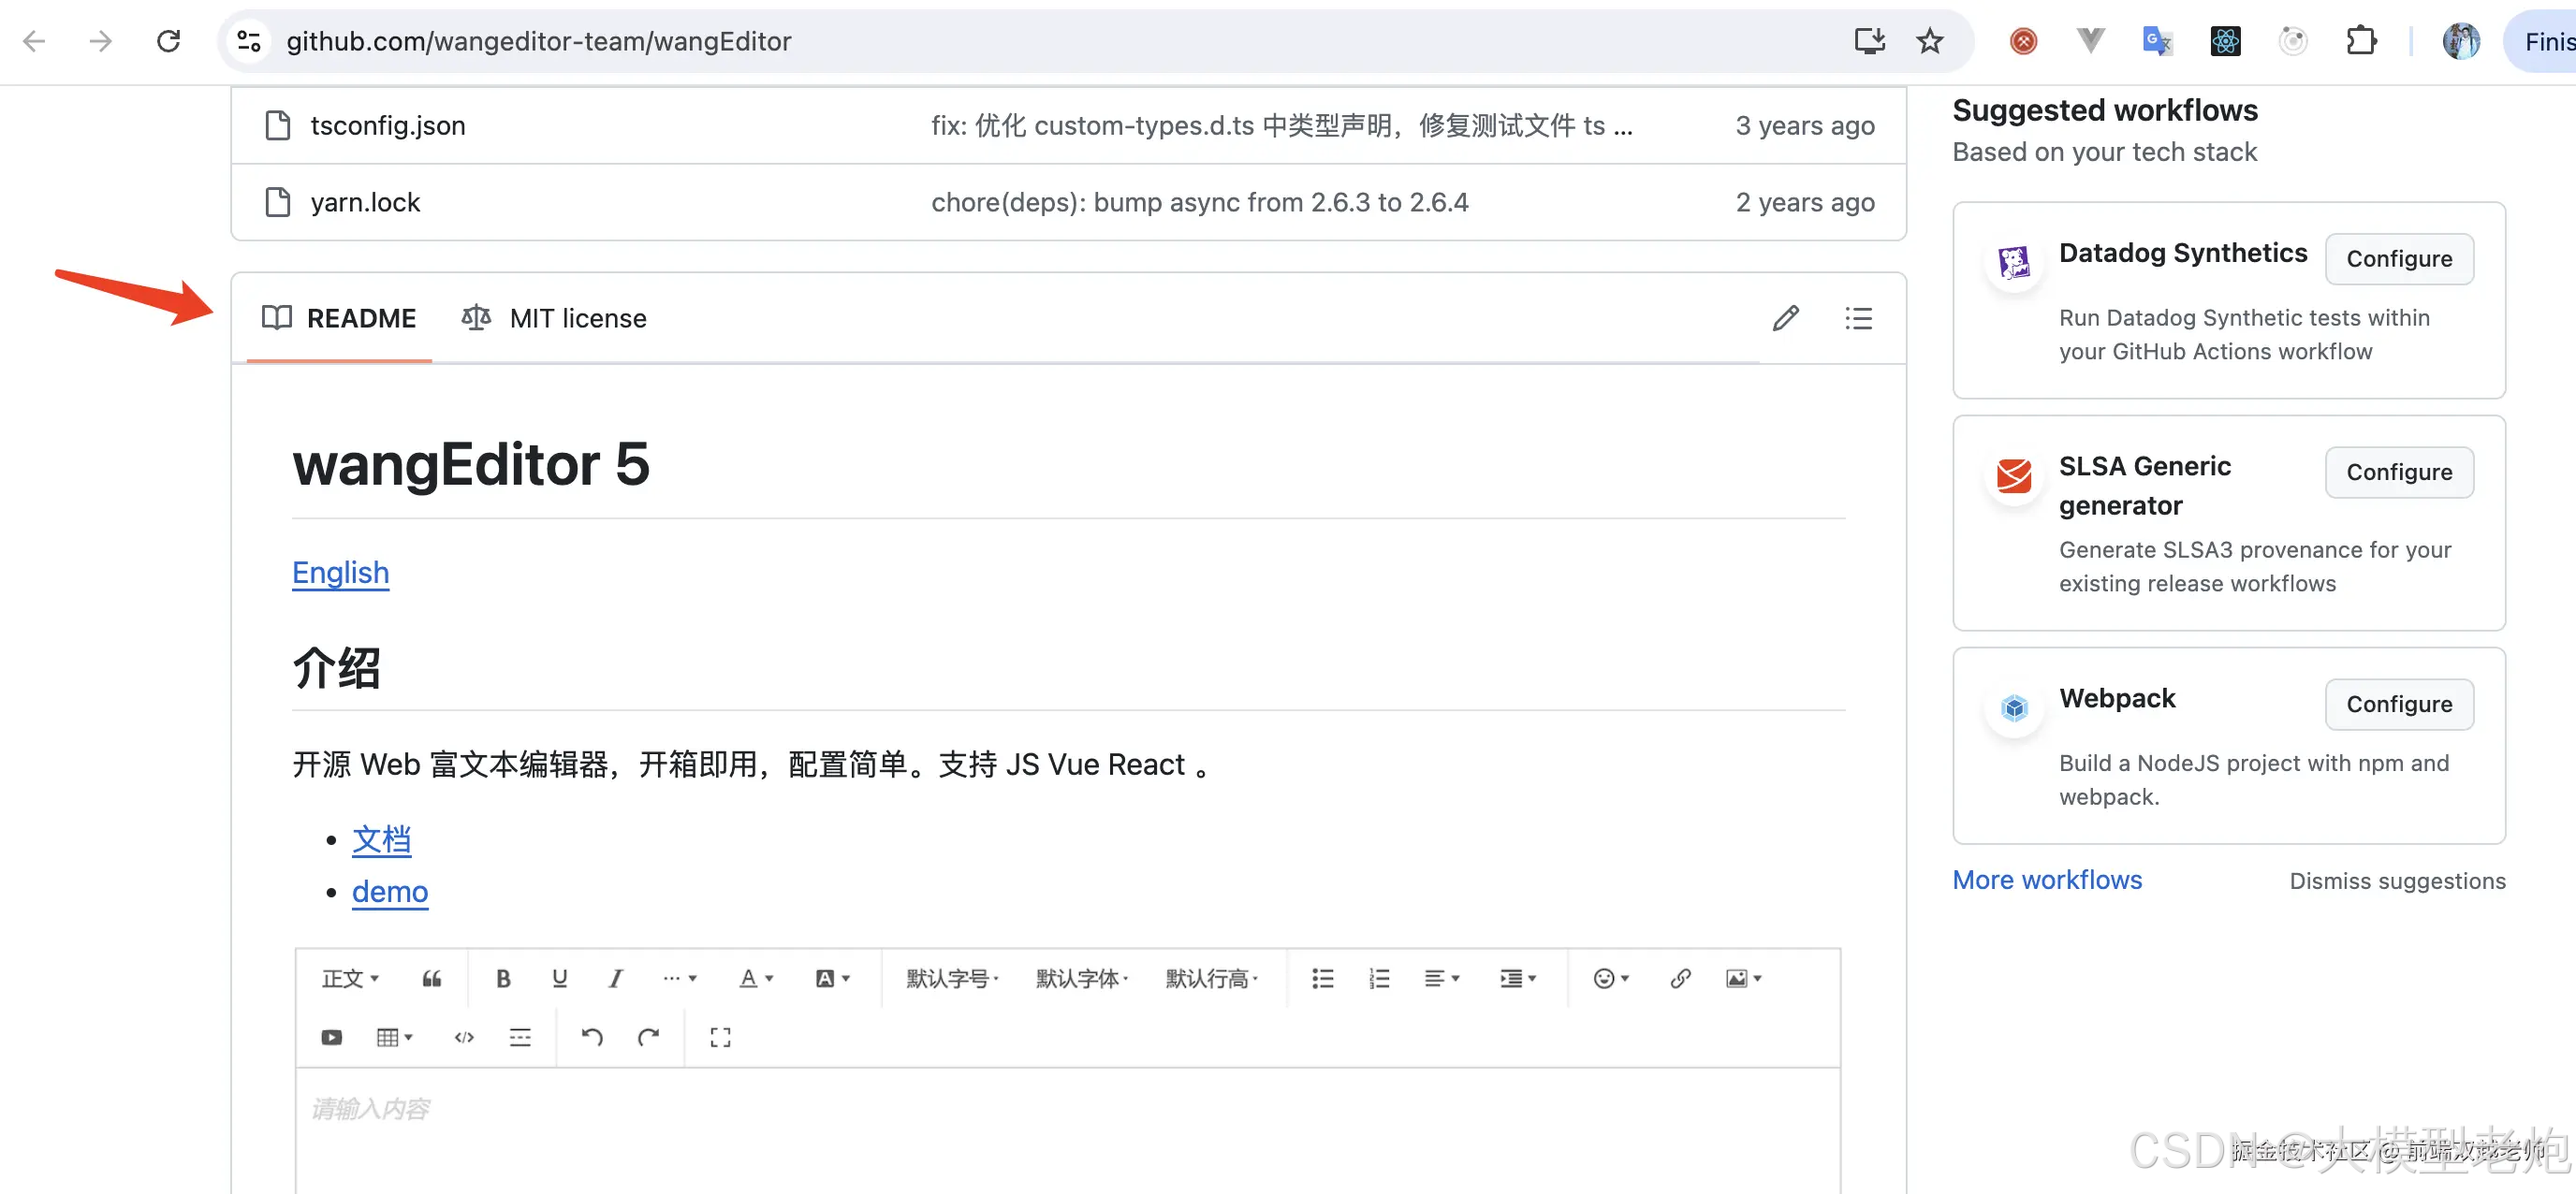Open the English version of the README
This screenshot has height=1194, width=2576.
click(340, 572)
